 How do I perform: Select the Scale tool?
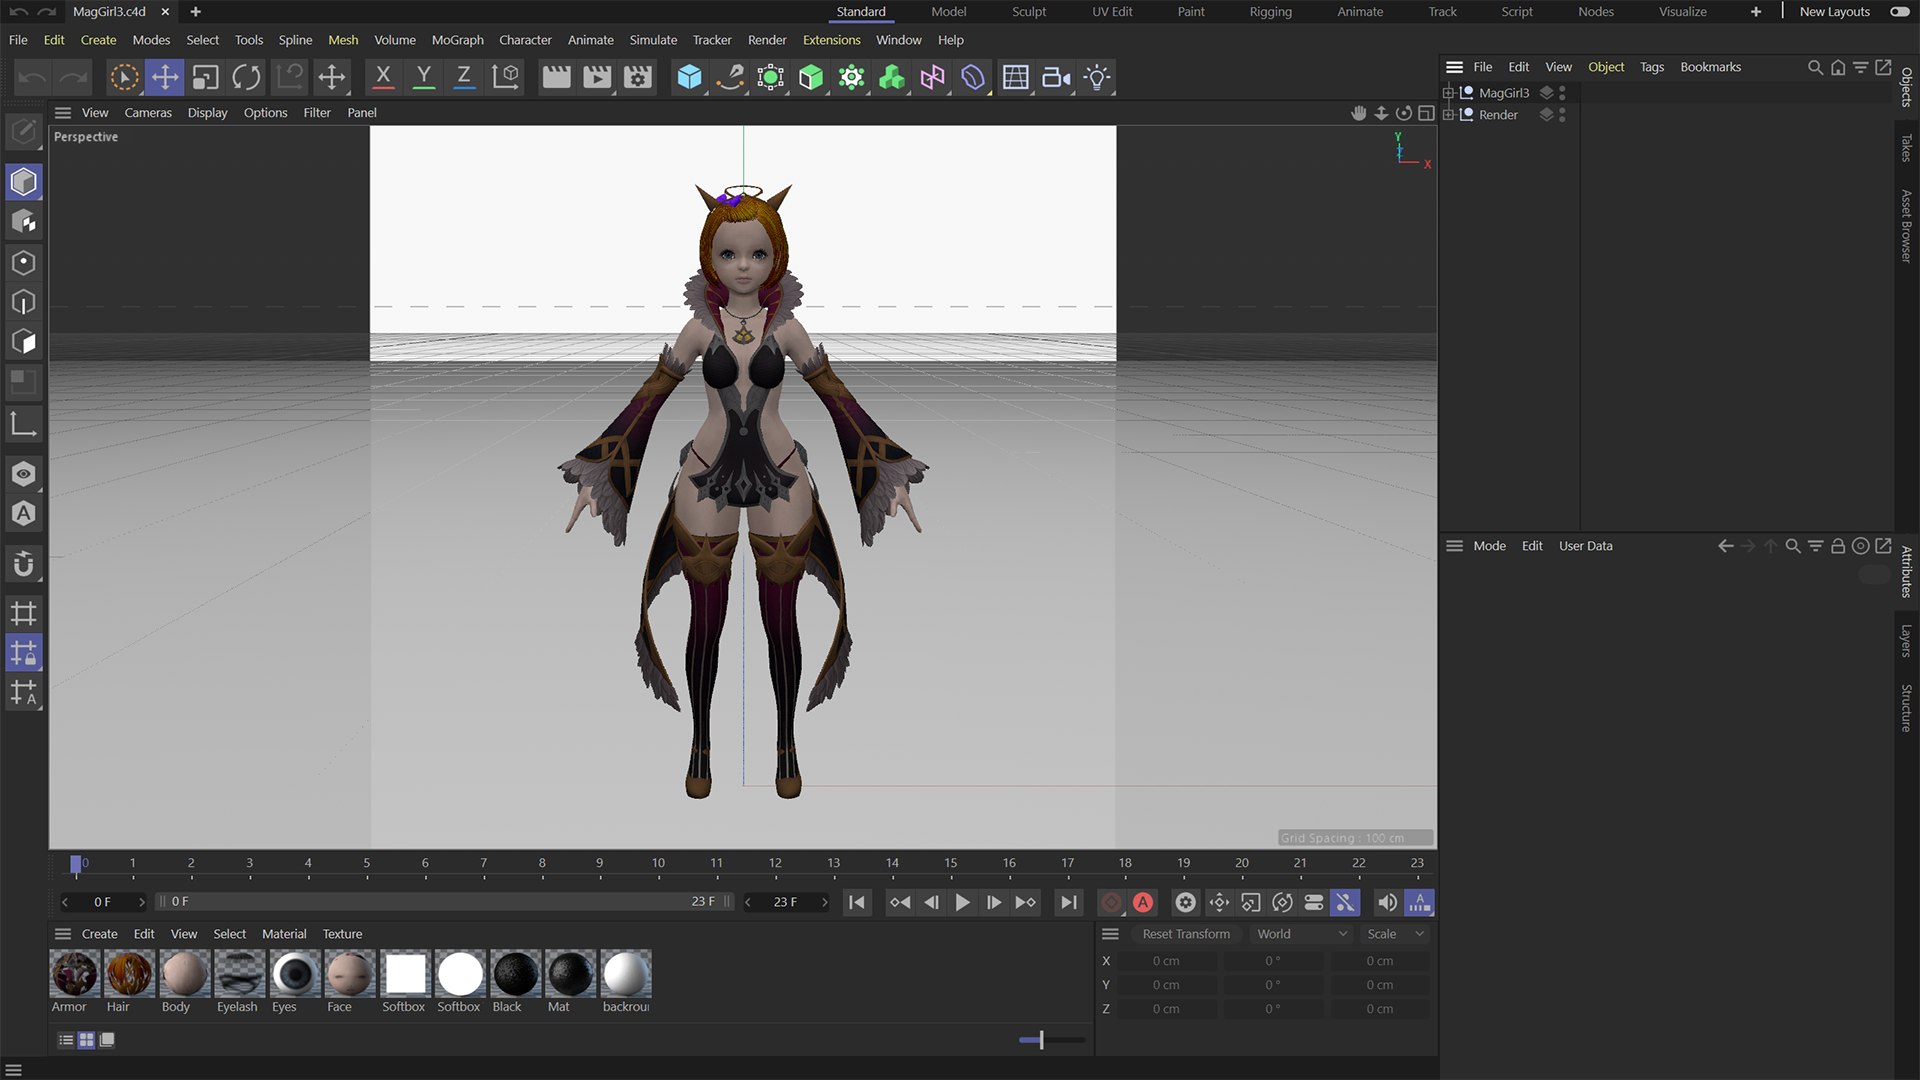coord(206,77)
